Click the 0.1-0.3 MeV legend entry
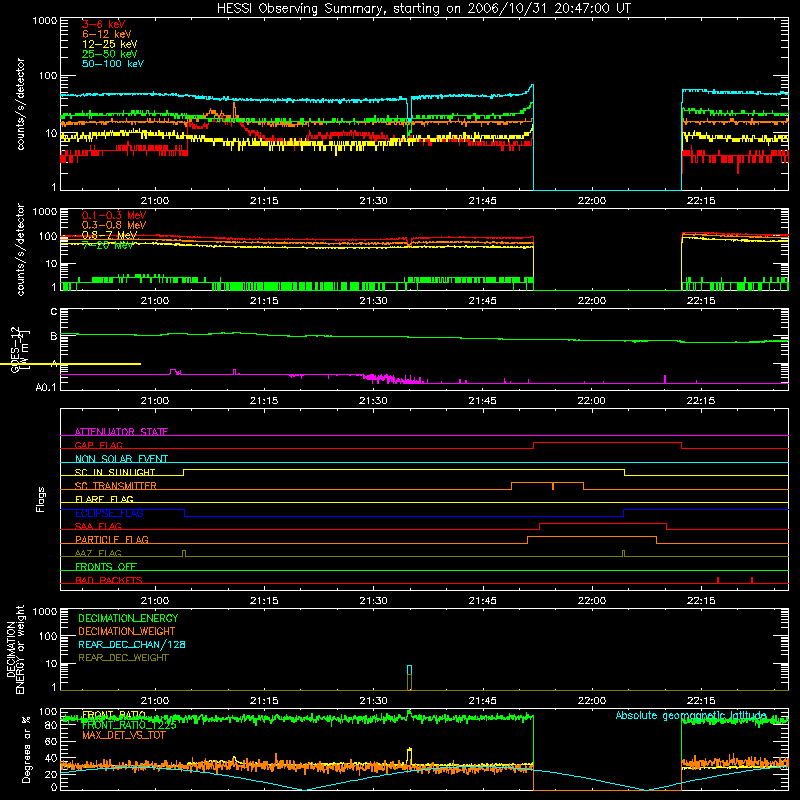 [x=114, y=215]
